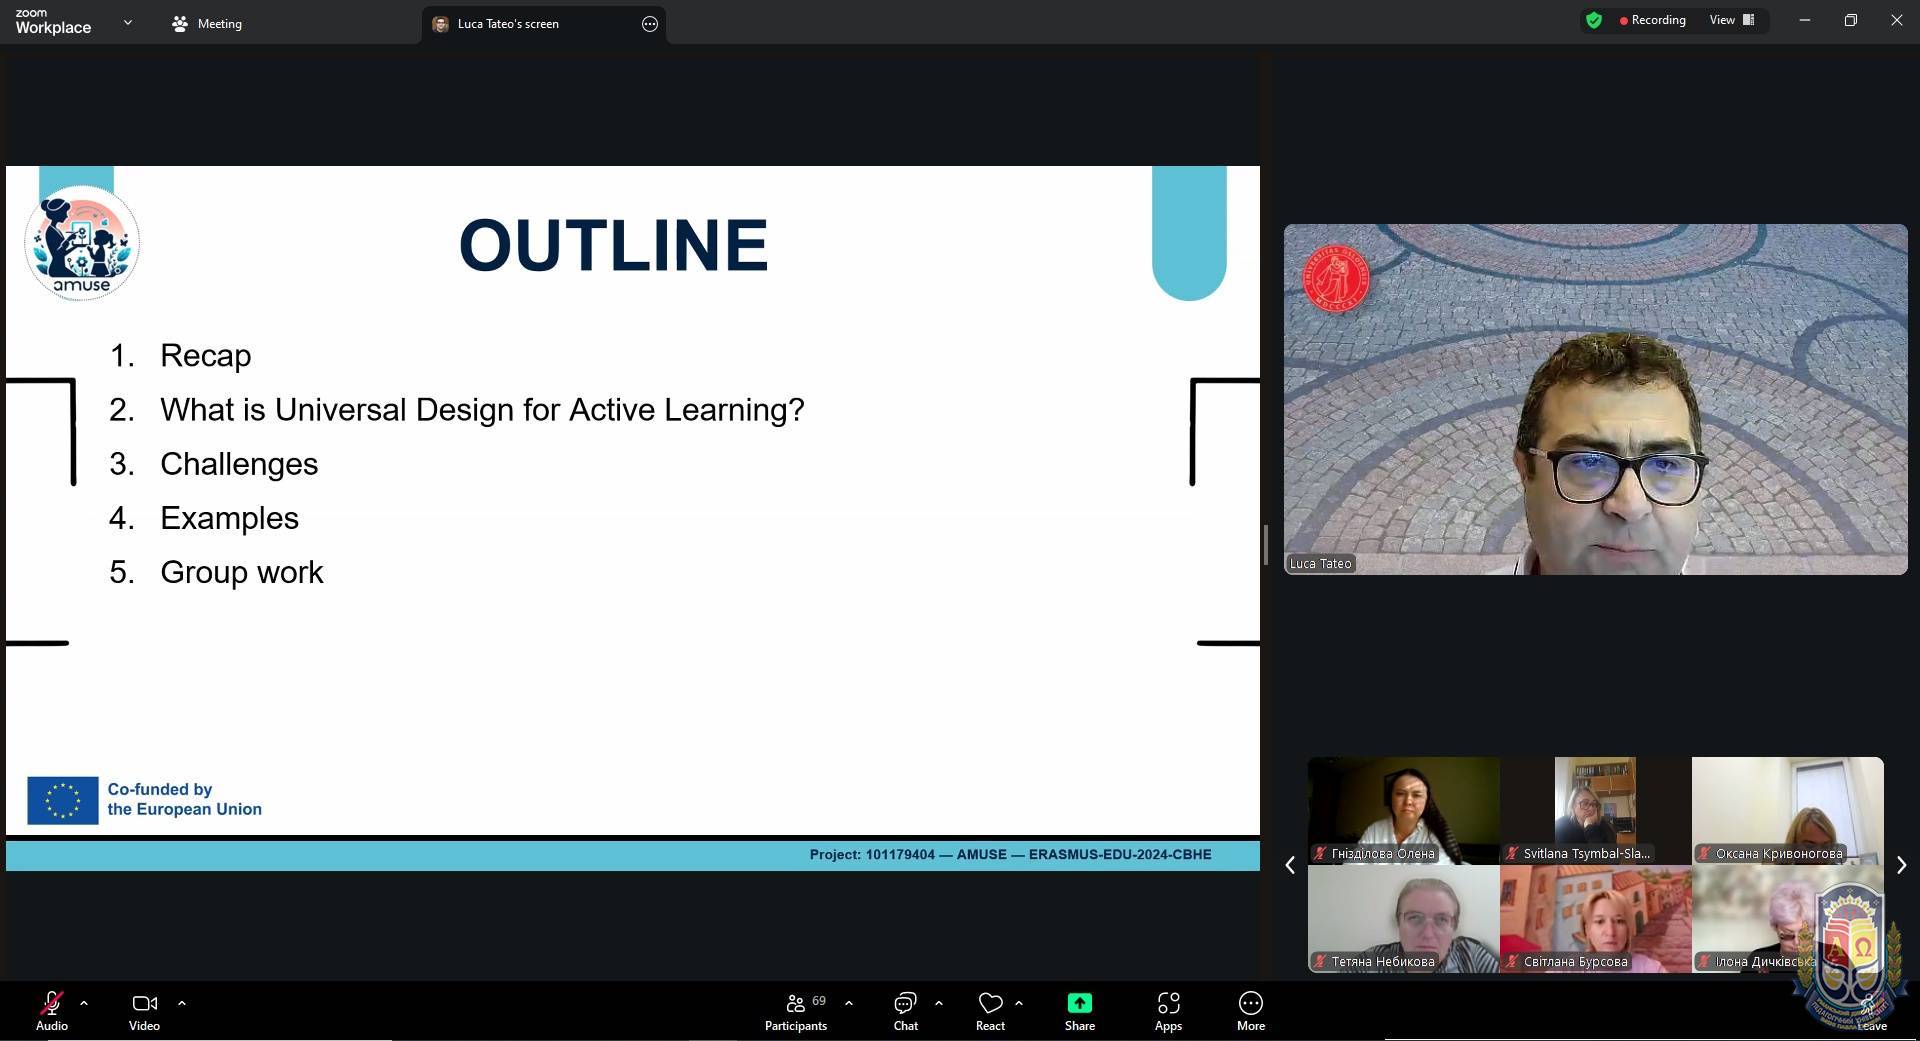Click the React heart icon
Screen dimensions: 1920x1041
click(x=990, y=1010)
